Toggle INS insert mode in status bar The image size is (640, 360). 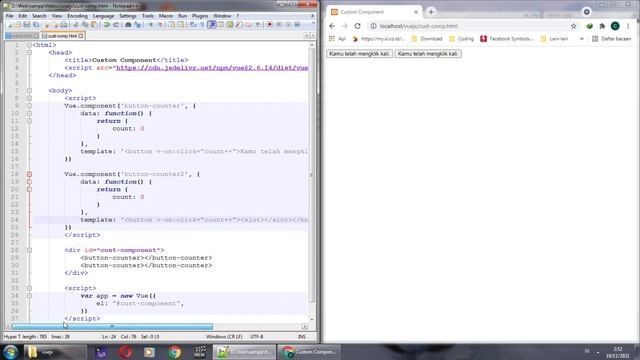pos(302,337)
